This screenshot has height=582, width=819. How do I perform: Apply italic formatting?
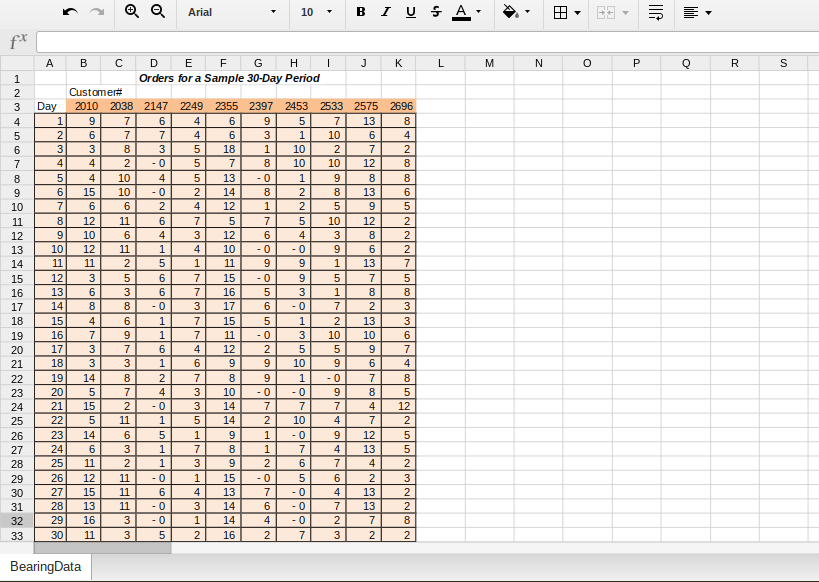(384, 13)
